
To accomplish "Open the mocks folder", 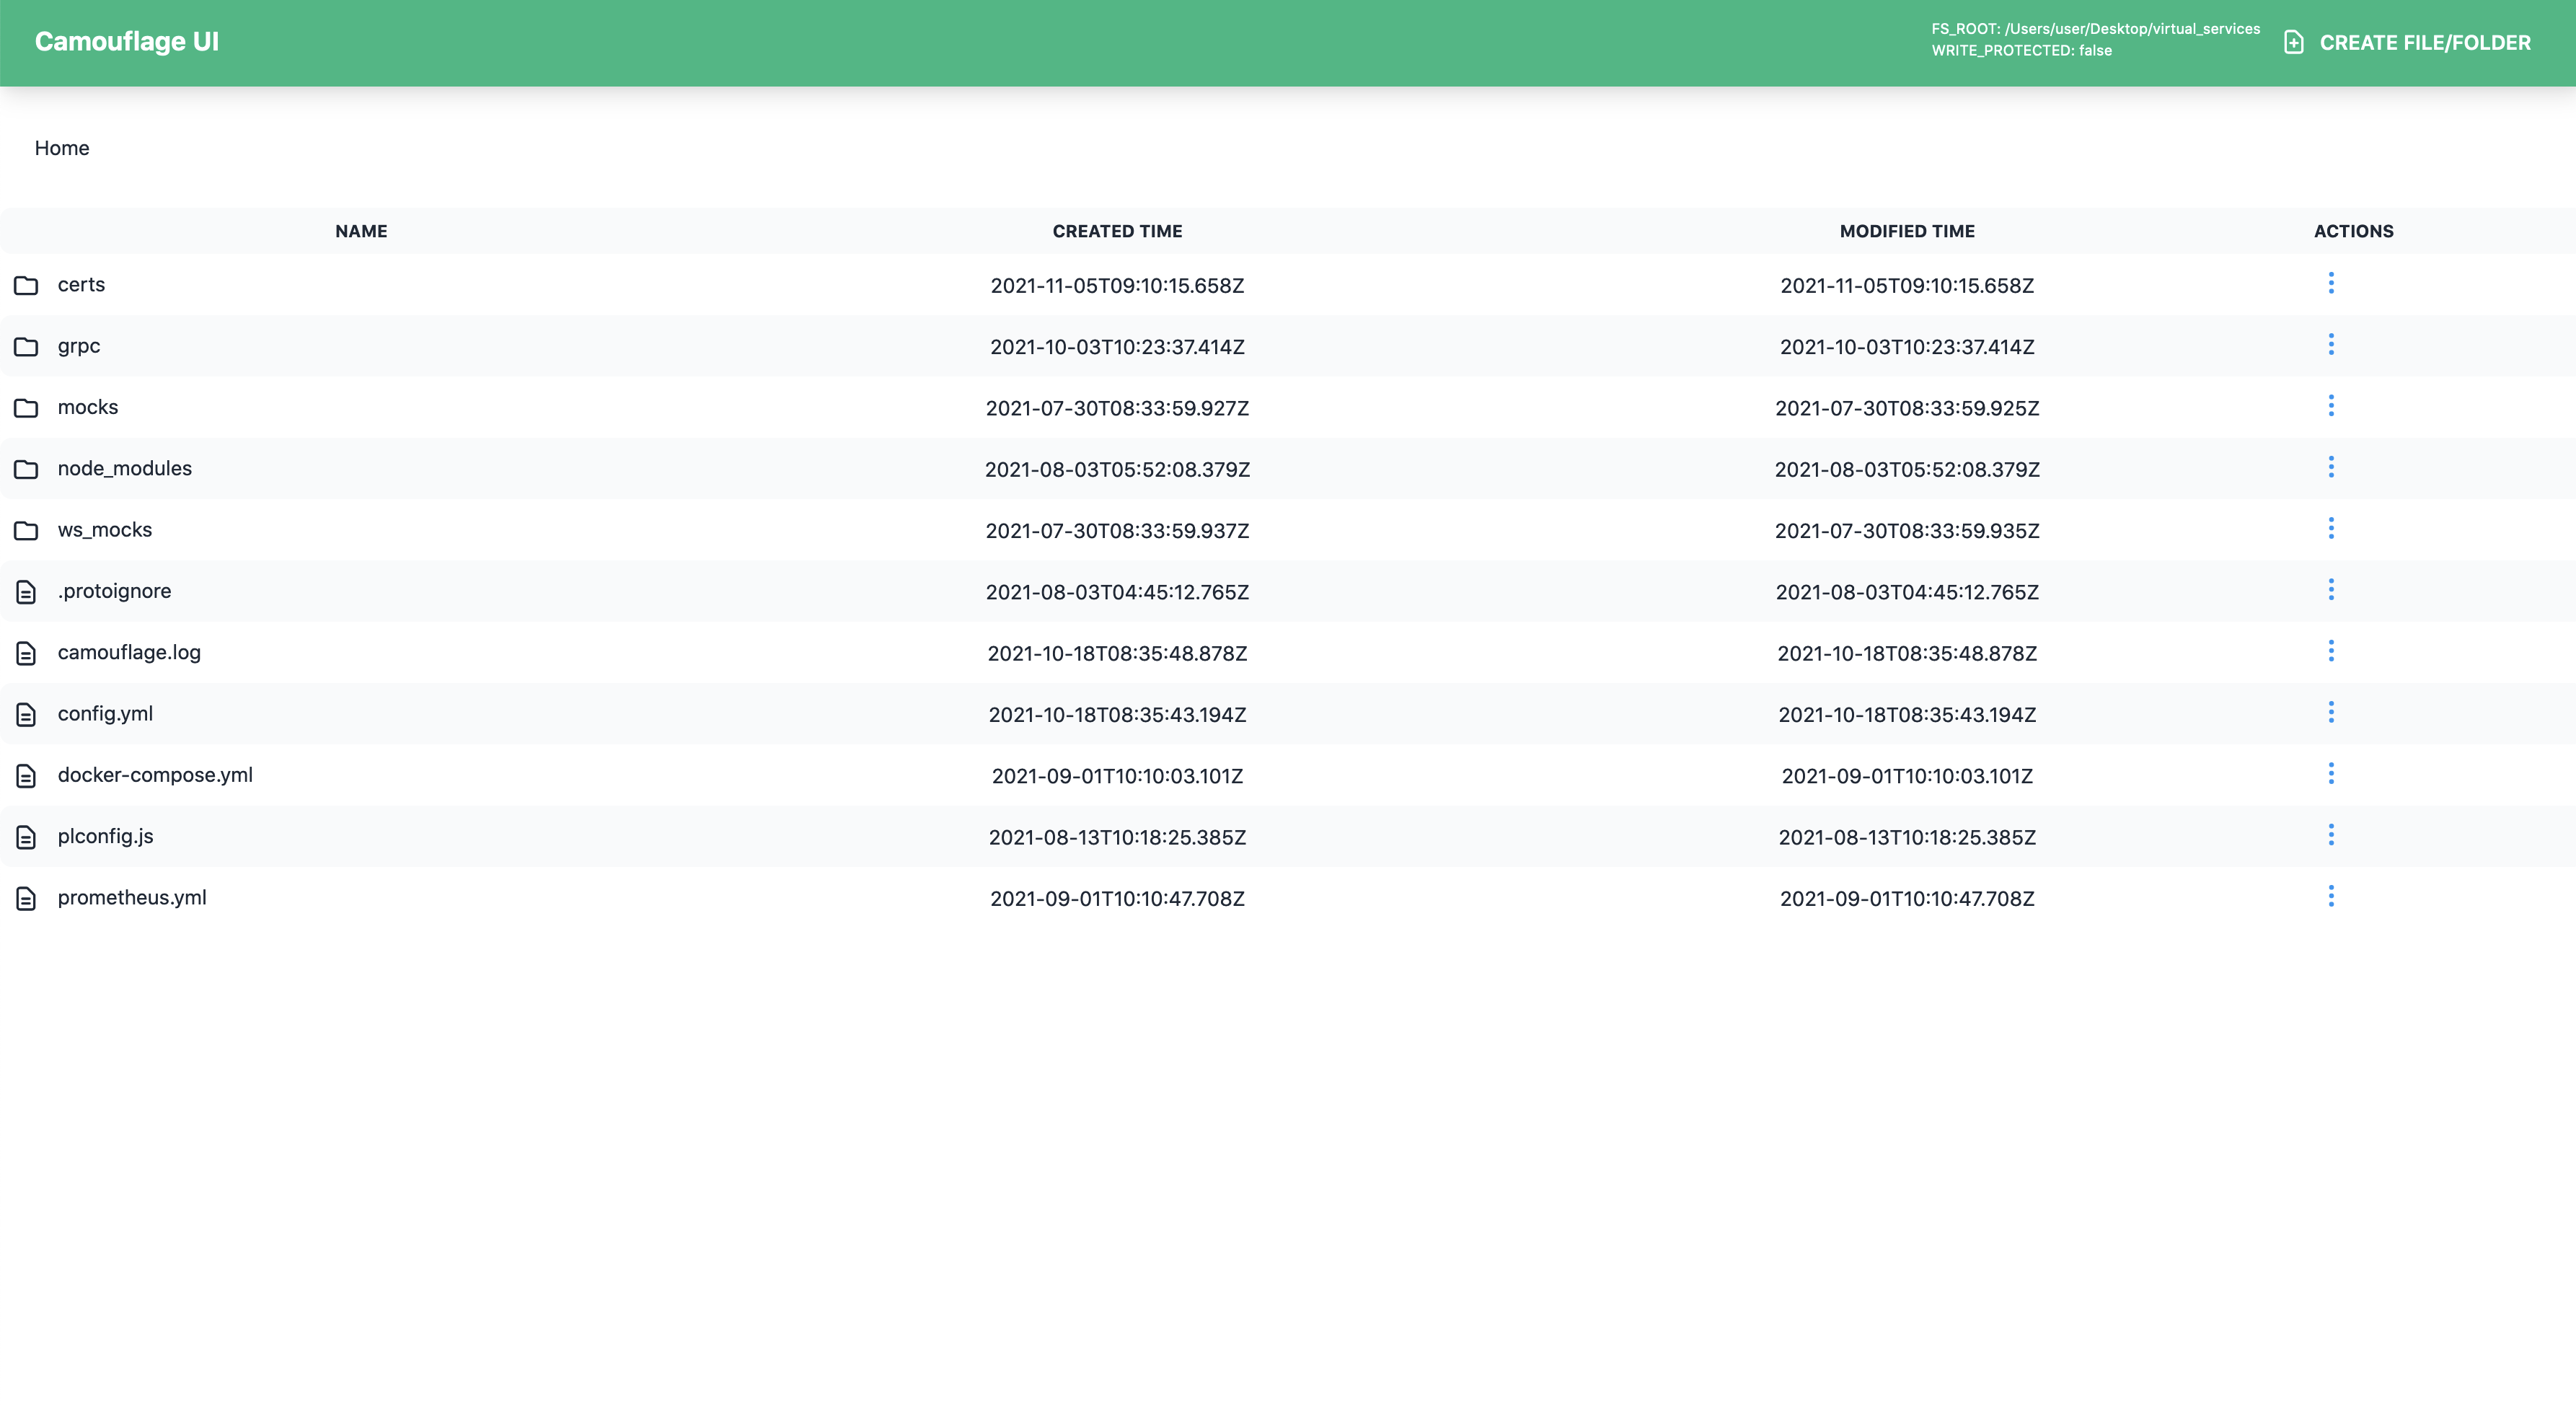I will [88, 407].
